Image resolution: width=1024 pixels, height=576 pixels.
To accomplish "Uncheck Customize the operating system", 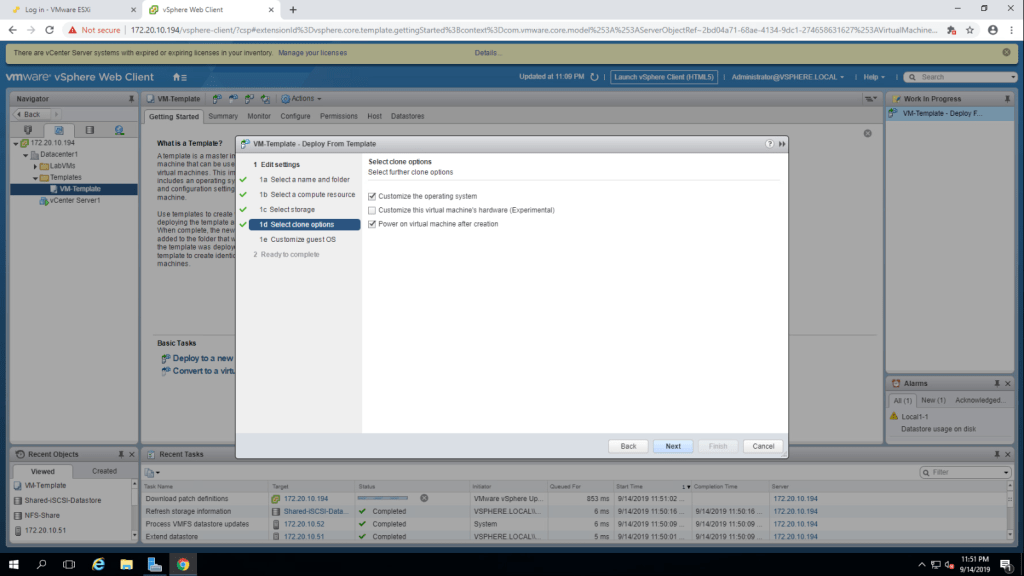I will (372, 196).
